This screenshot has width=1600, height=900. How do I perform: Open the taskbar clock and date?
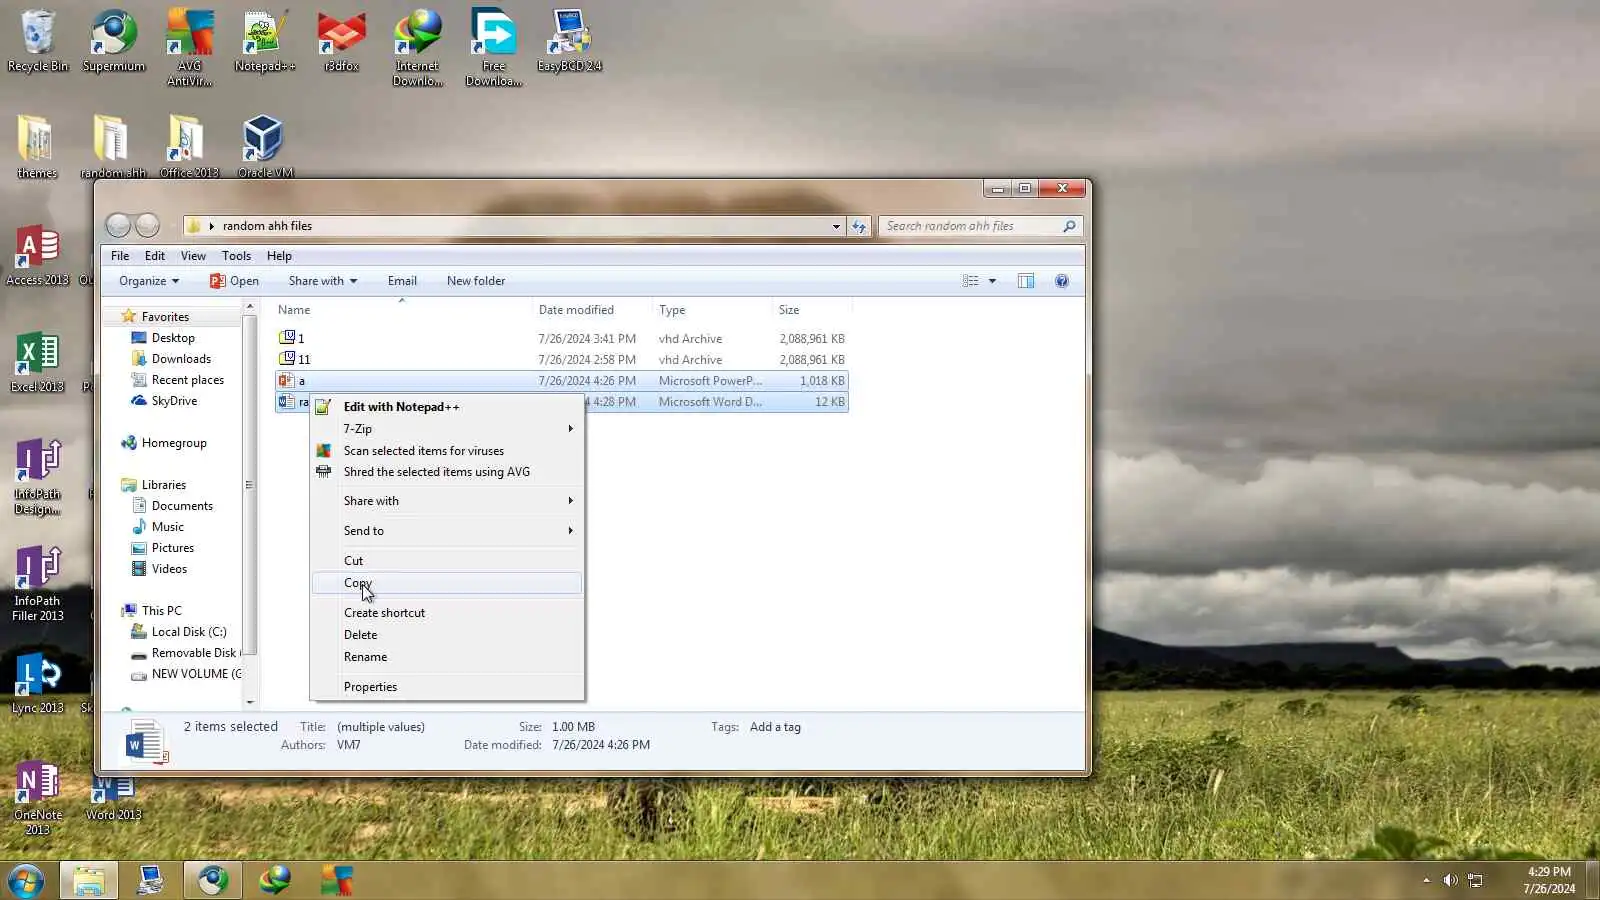1549,880
